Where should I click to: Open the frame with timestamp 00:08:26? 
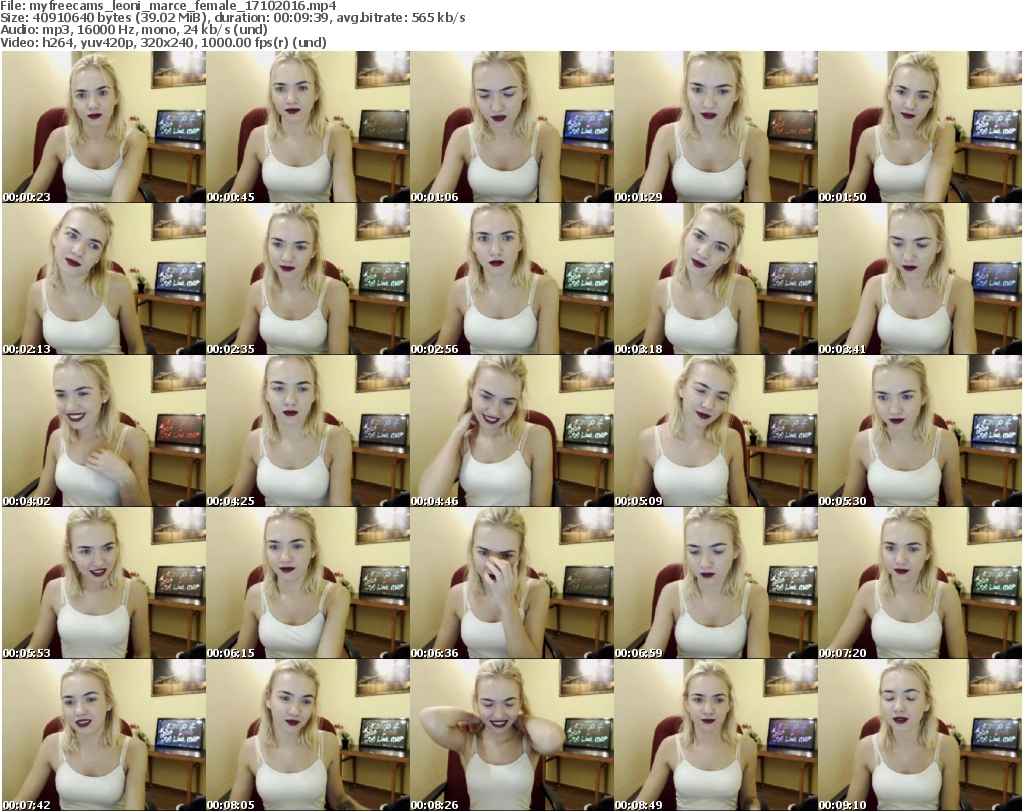pyautogui.click(x=512, y=735)
